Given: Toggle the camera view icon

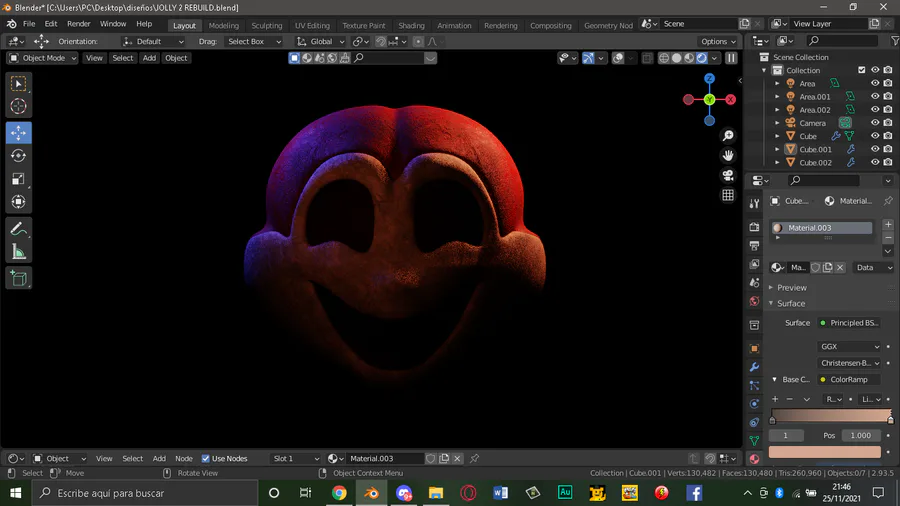Looking at the screenshot, I should tap(728, 175).
